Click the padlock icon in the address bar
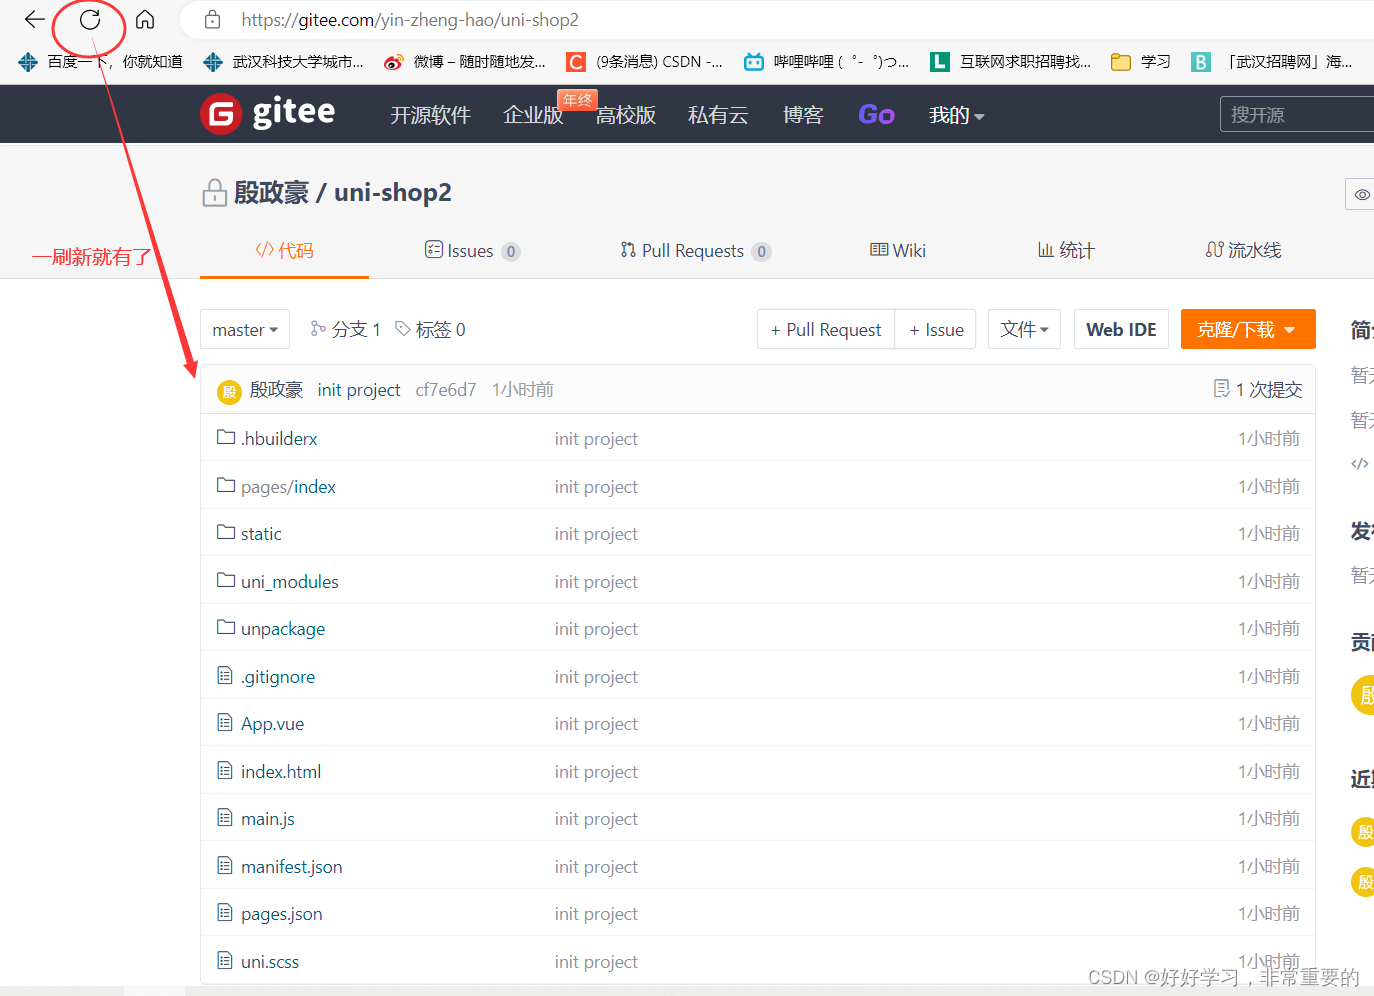This screenshot has width=1374, height=996. coord(212,19)
